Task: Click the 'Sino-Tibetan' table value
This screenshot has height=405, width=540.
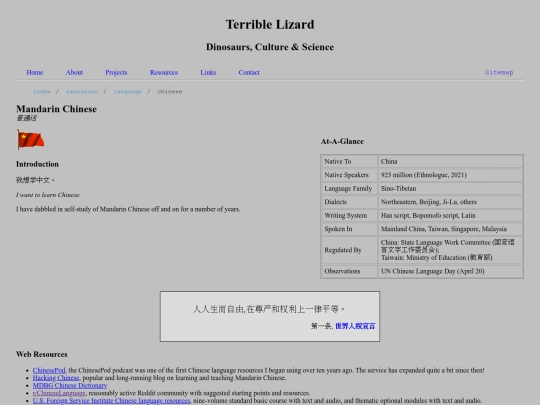Action: click(450, 188)
